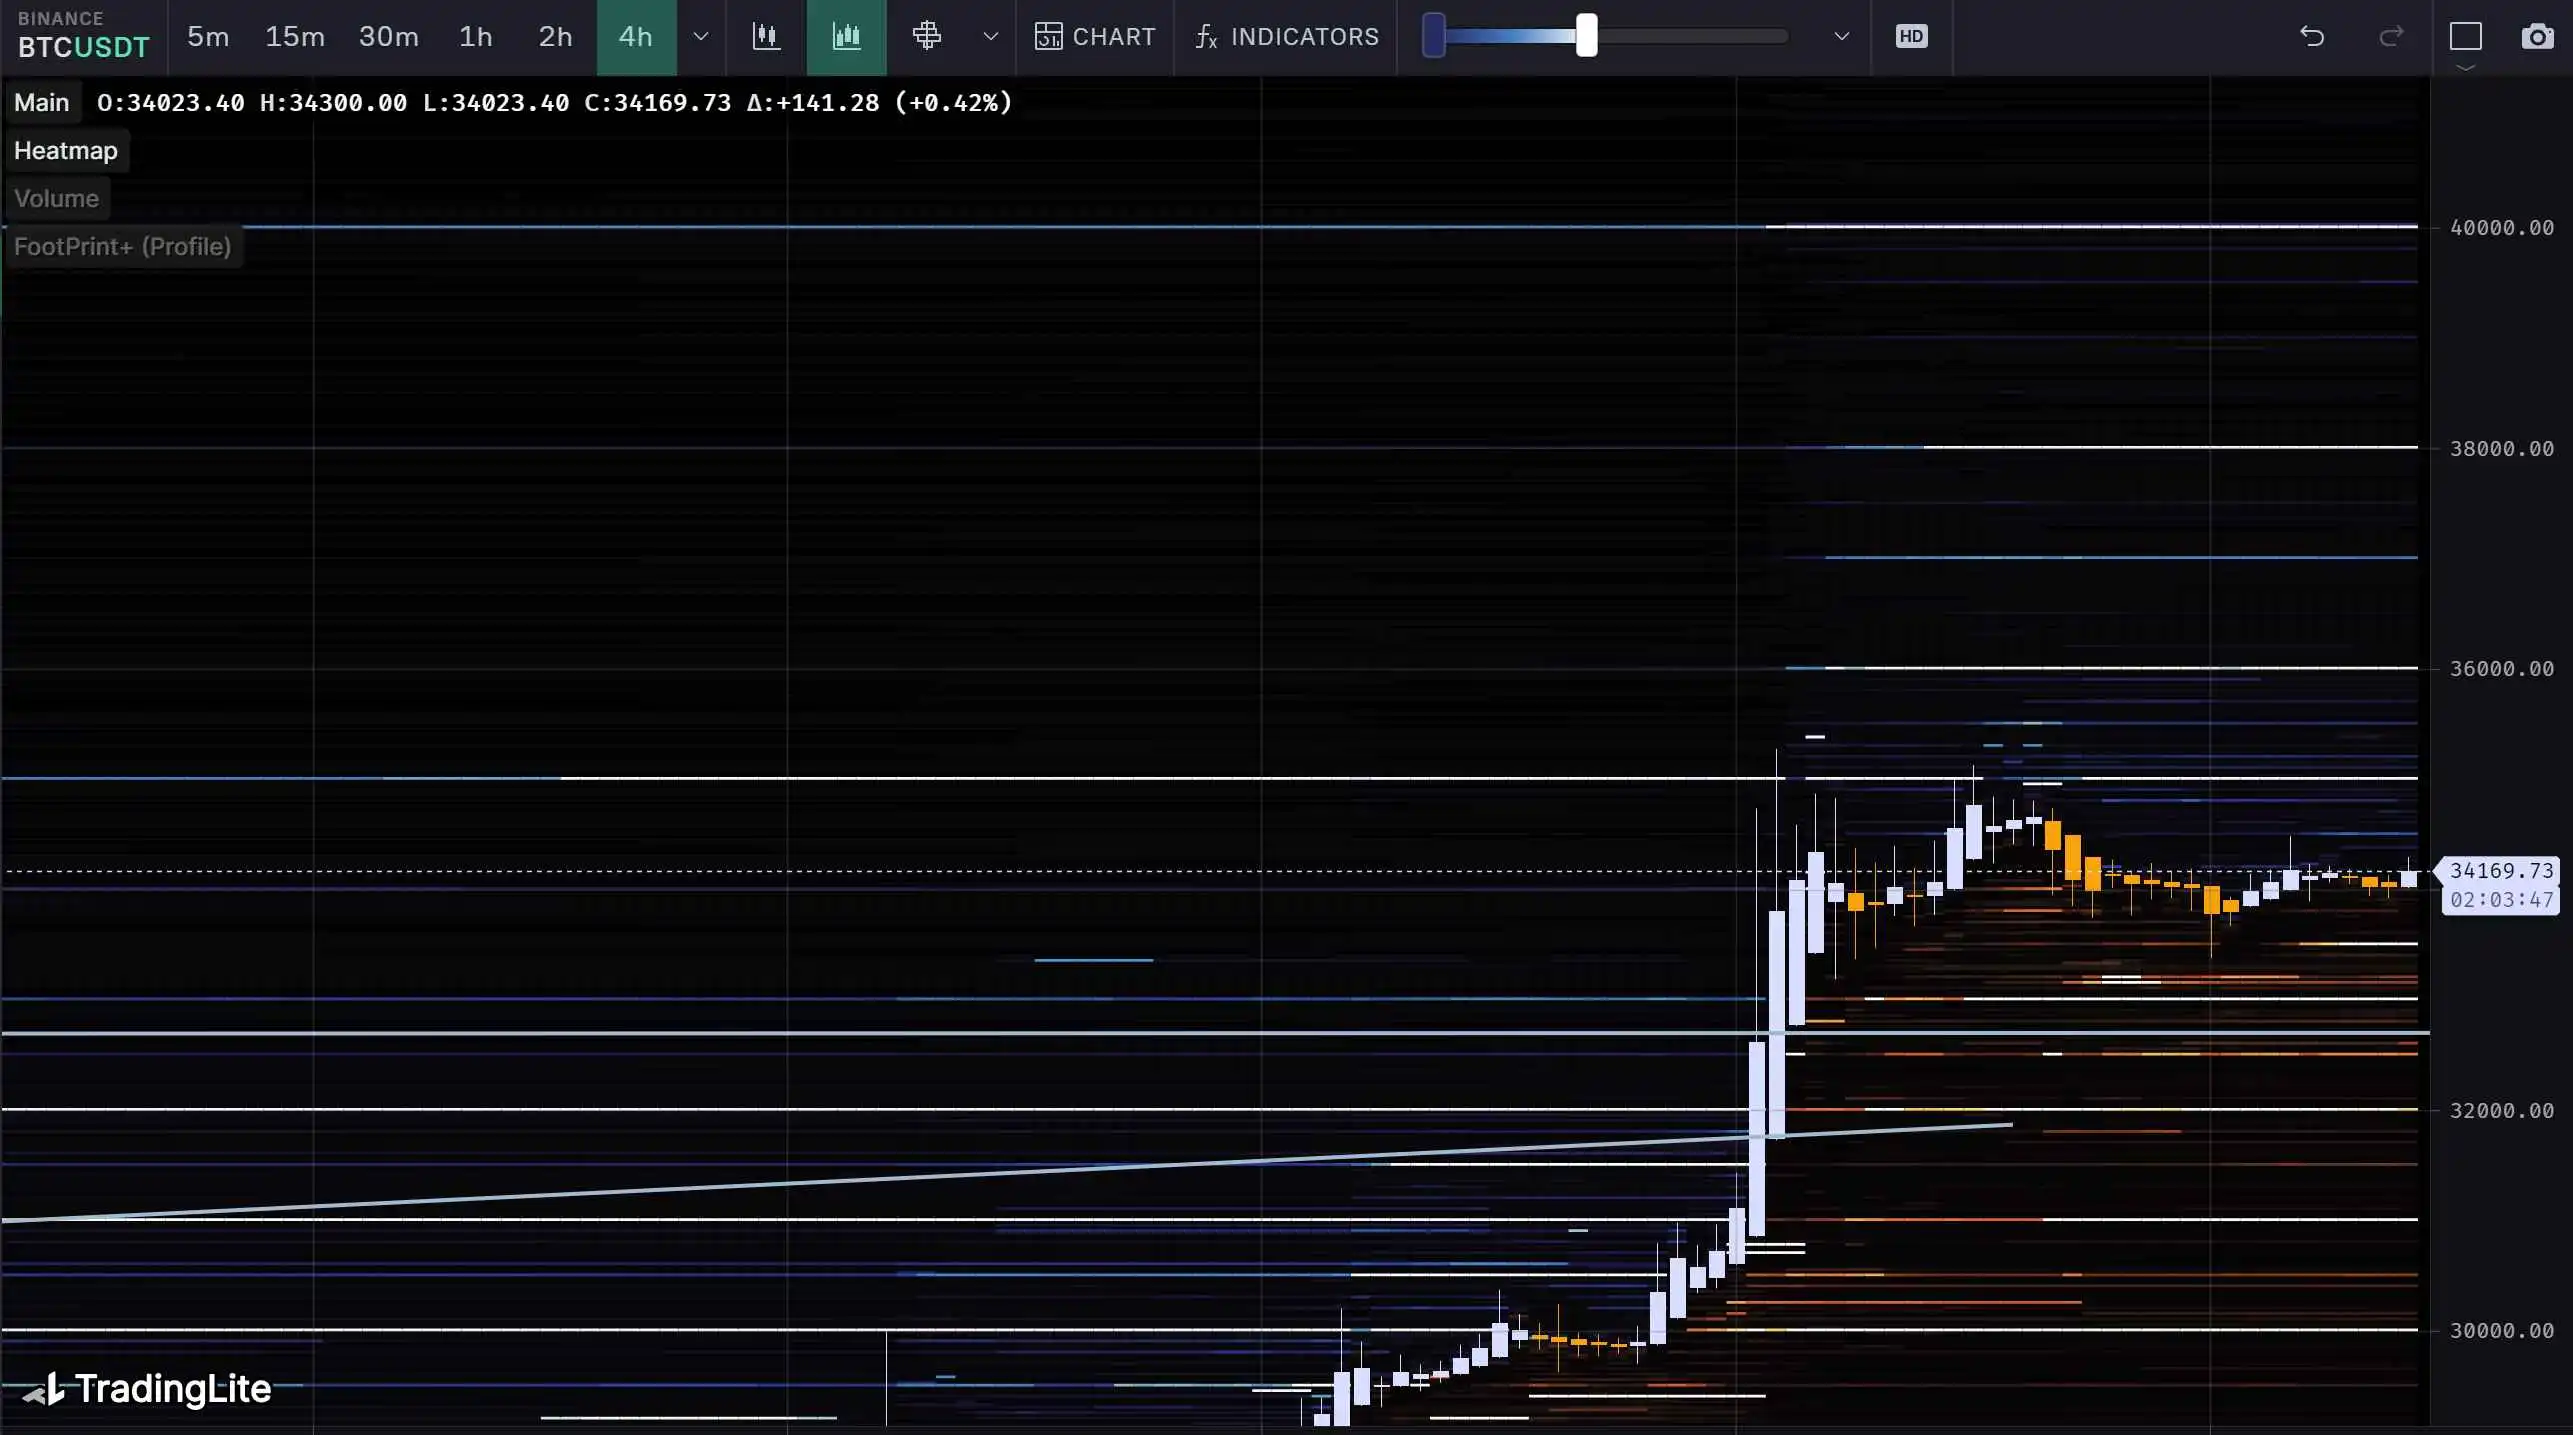
Task: Toggle the Volume layer label
Action: click(x=56, y=199)
